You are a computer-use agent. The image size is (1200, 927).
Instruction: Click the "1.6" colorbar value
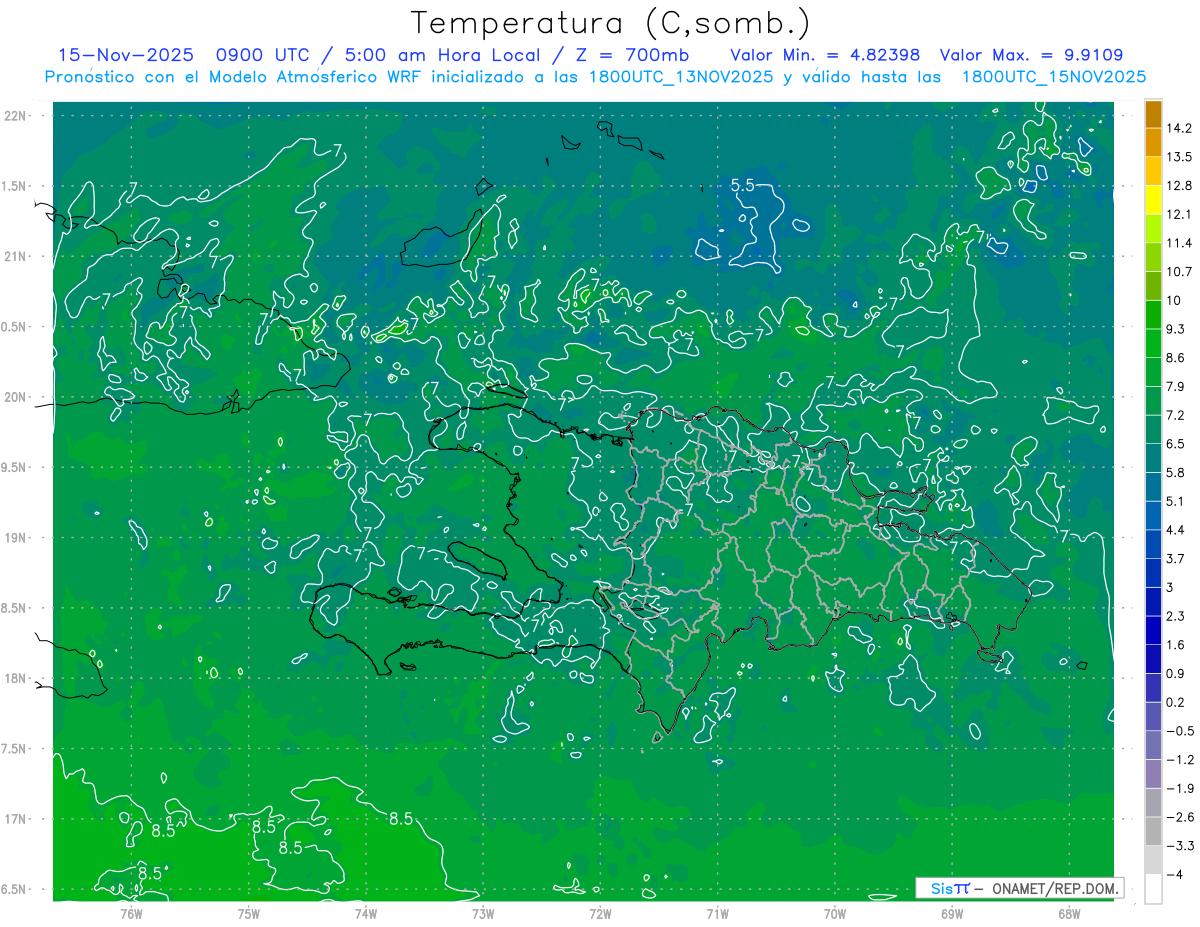coord(1176,645)
